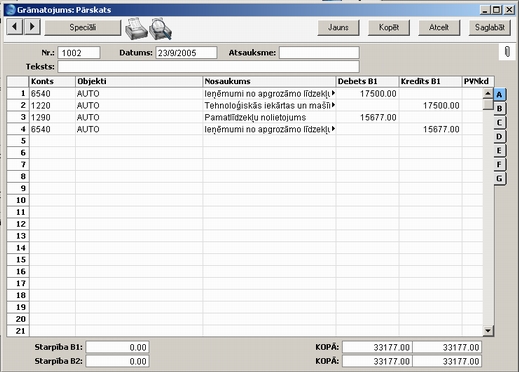Click the vertical scrollbar thumb
The height and width of the screenshot is (372, 519).
[x=488, y=104]
